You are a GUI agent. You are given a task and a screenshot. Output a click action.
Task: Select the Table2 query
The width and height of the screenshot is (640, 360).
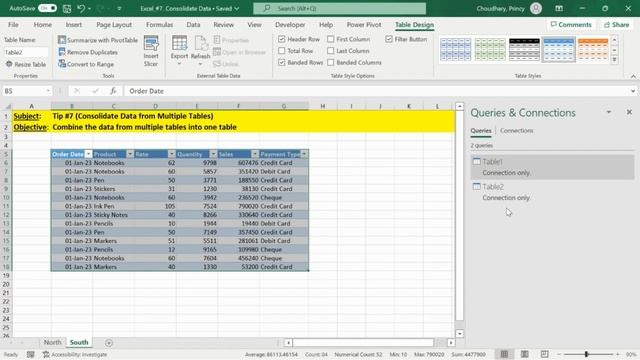552,192
